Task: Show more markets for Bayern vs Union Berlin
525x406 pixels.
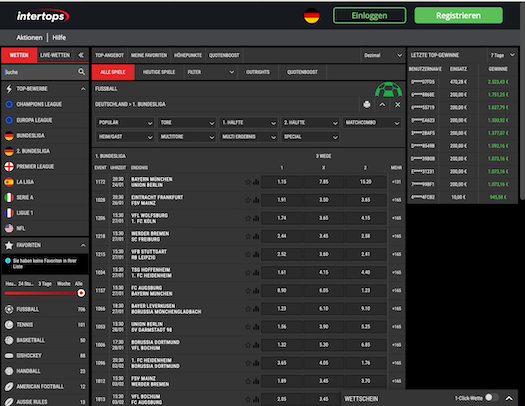Action: 396,182
